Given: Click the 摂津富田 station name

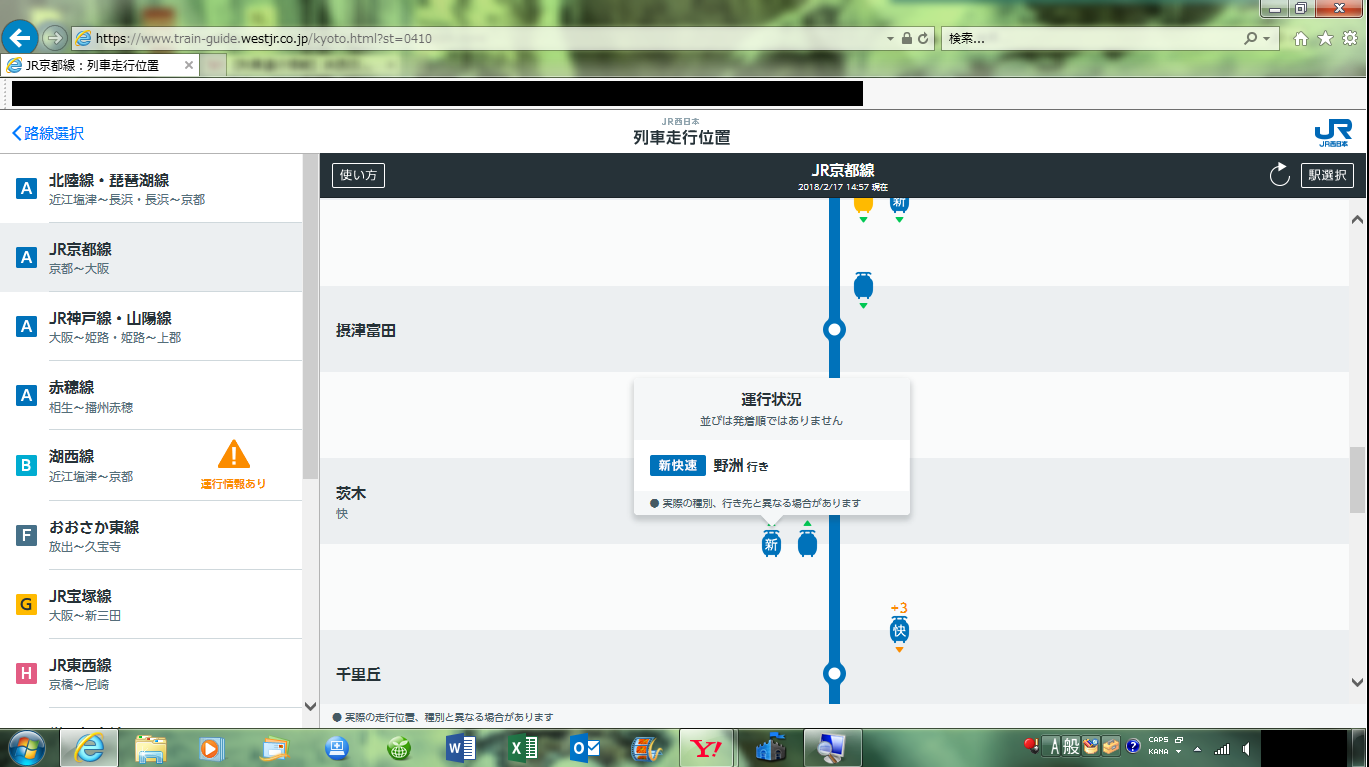Looking at the screenshot, I should coord(366,330).
